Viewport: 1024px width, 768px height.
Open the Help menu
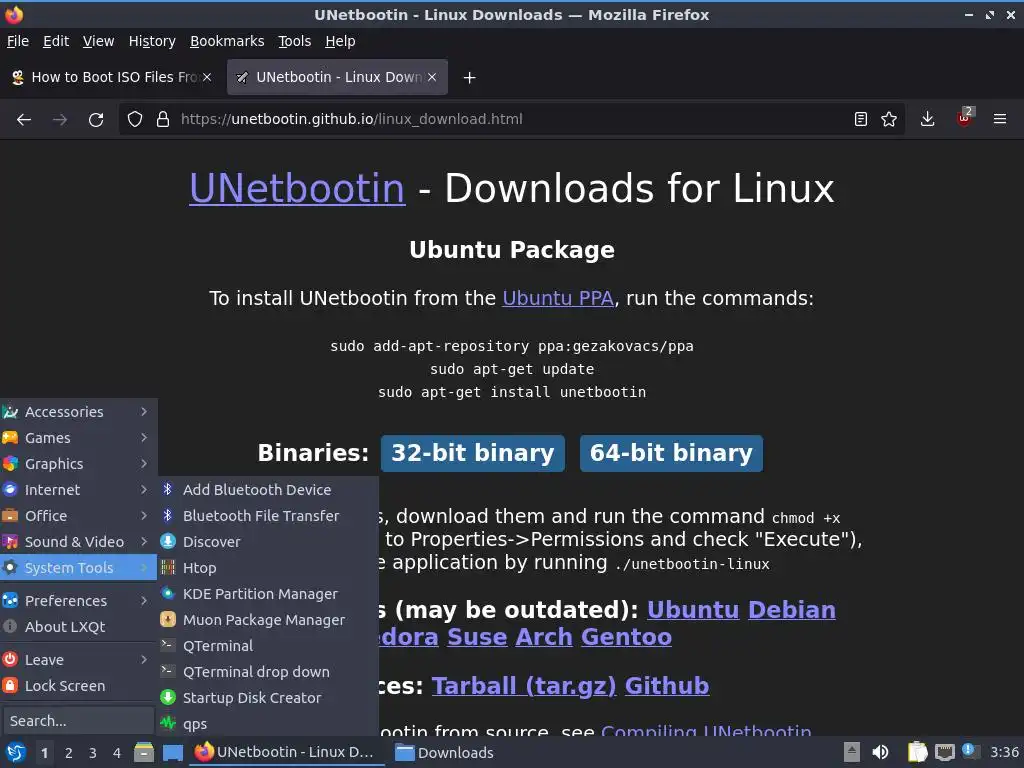click(340, 41)
